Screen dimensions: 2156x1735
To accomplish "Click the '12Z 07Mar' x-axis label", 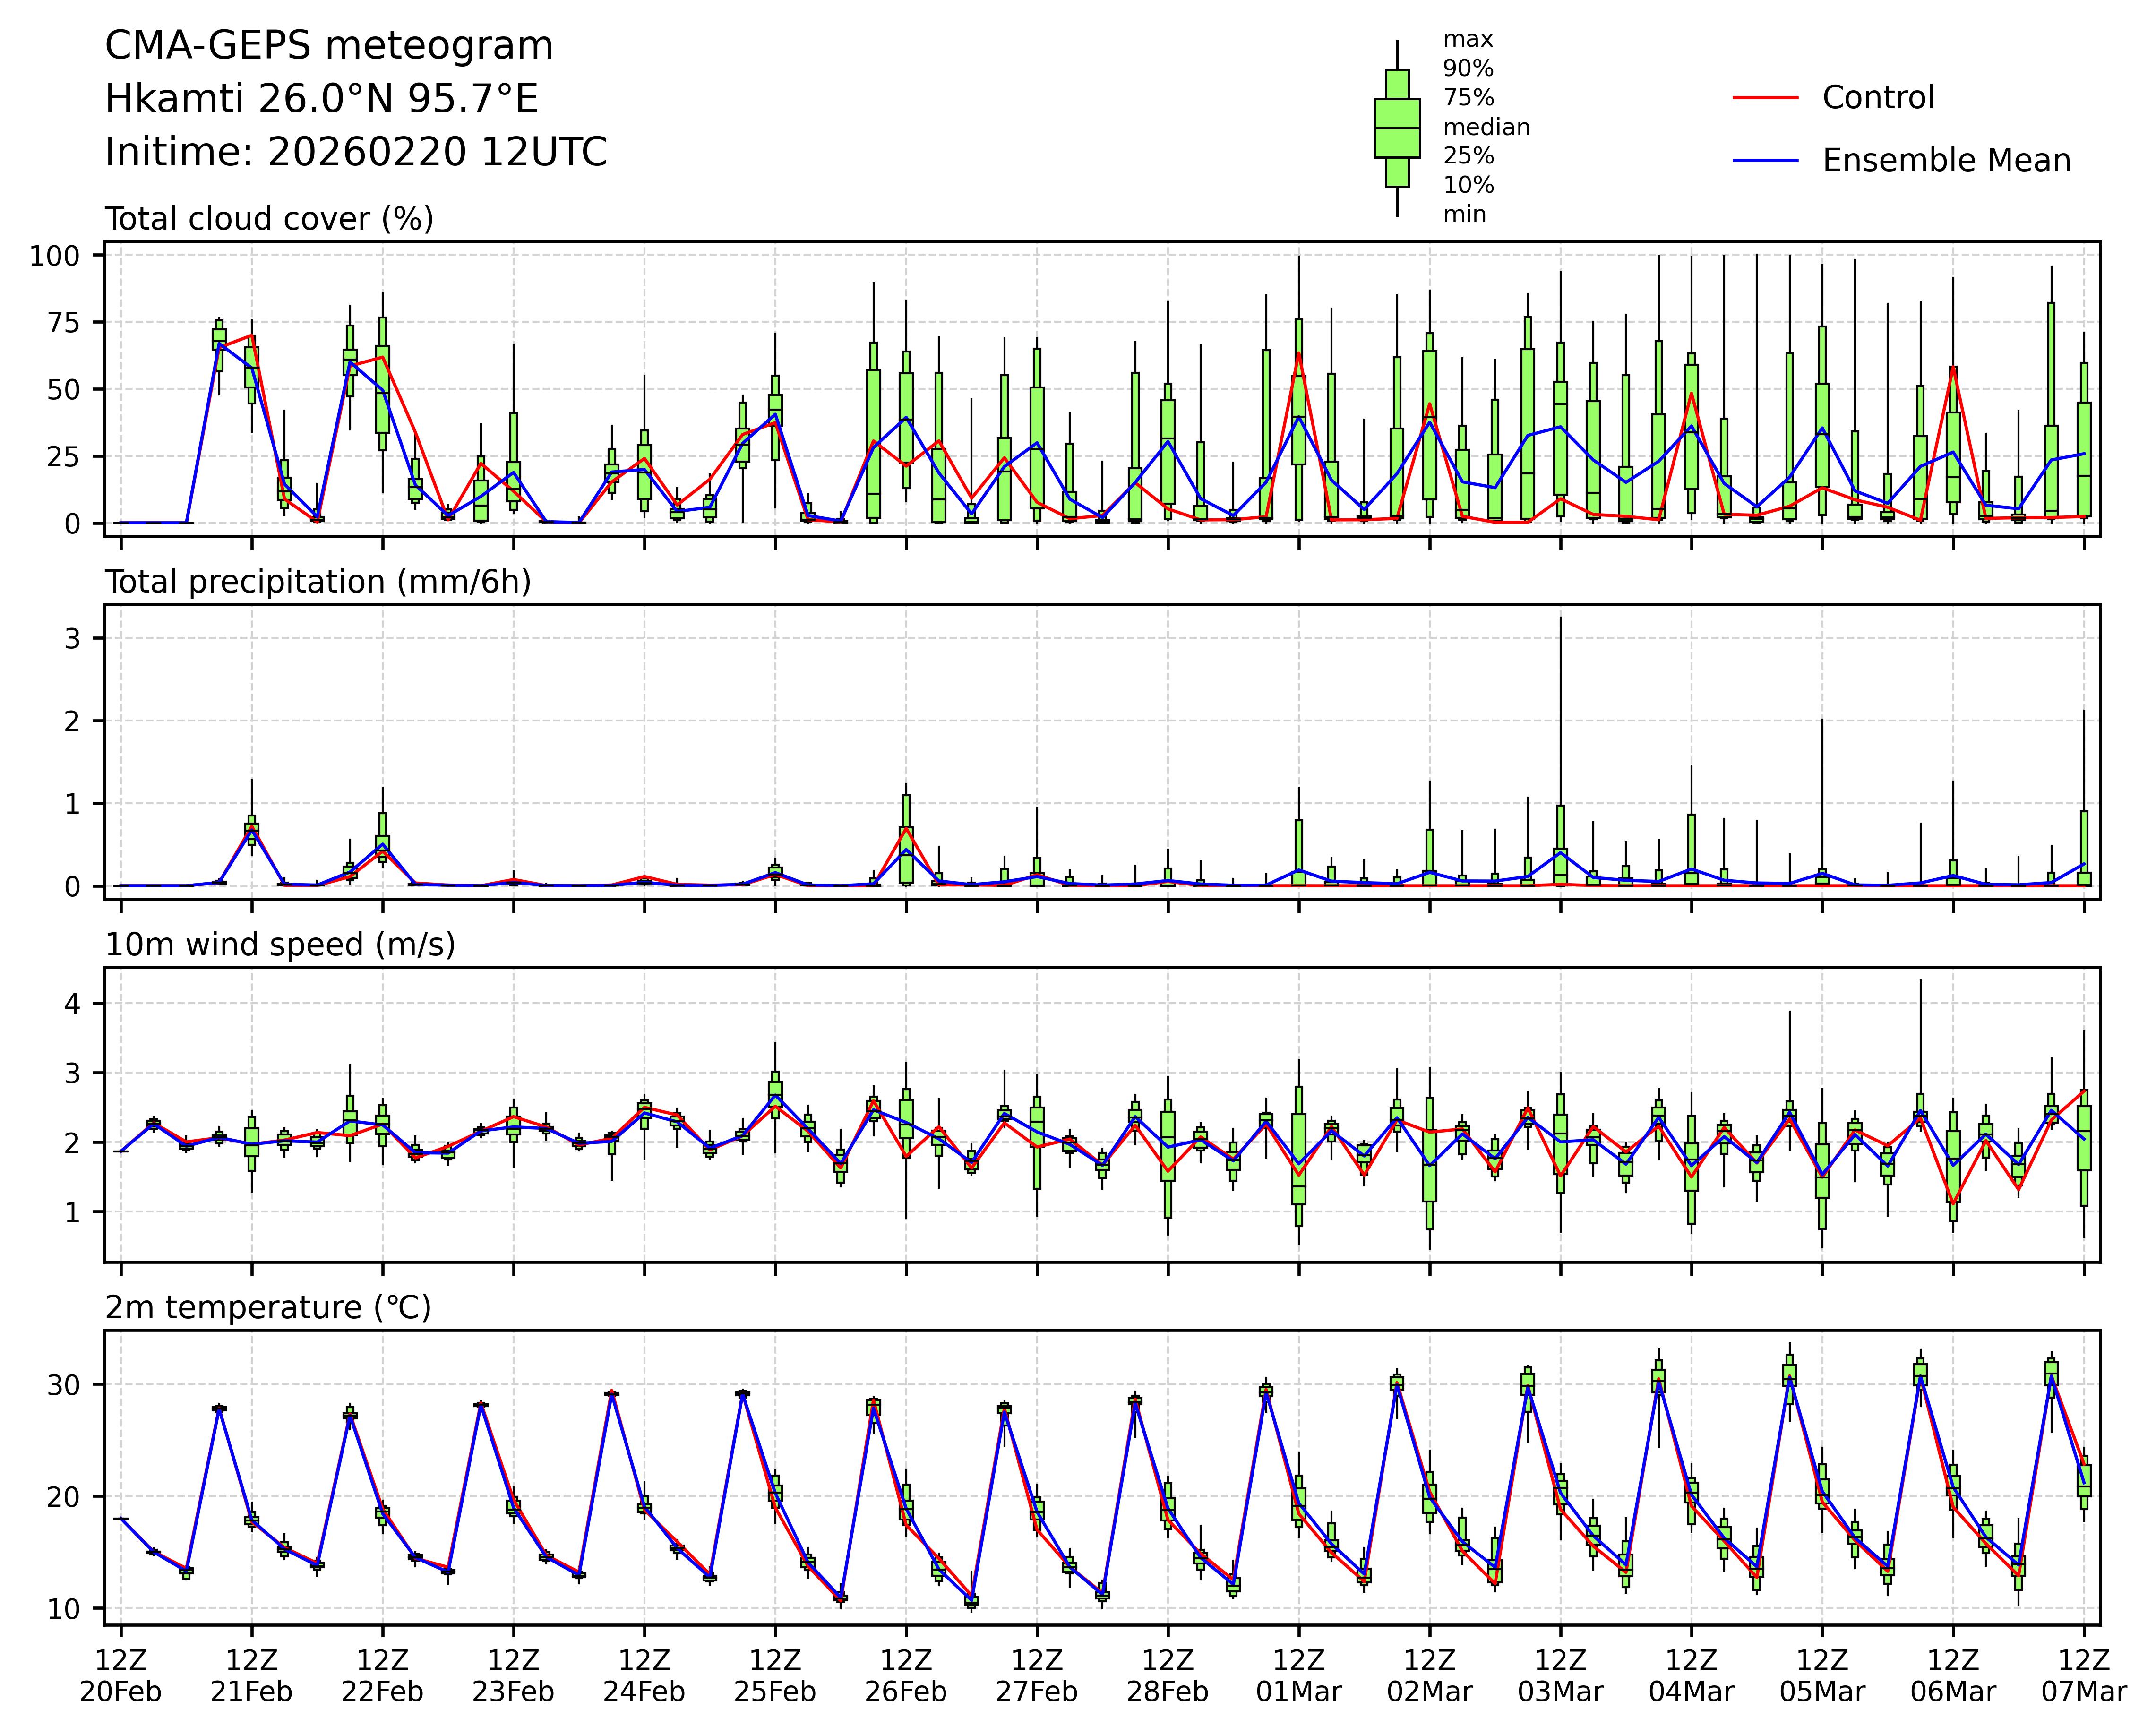I will (2084, 1676).
